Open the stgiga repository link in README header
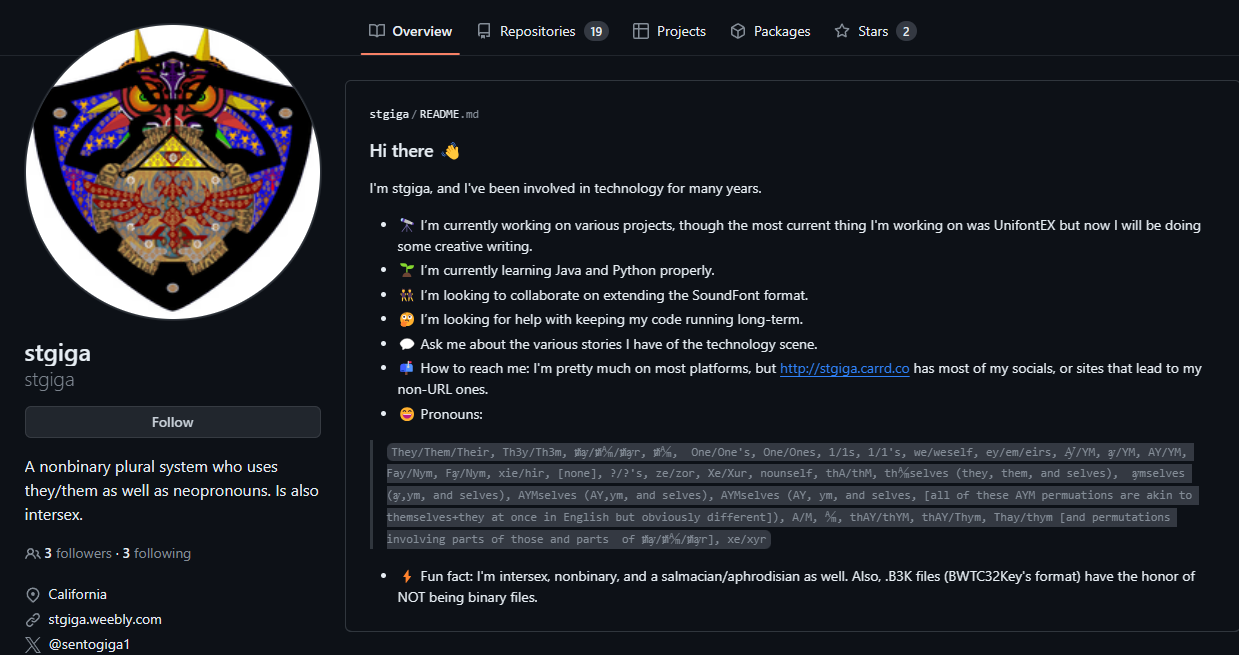 tap(389, 114)
